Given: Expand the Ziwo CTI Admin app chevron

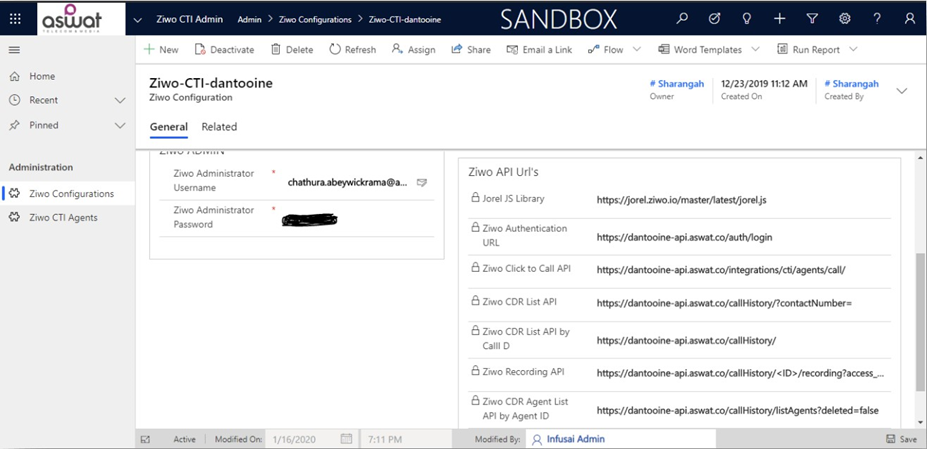Looking at the screenshot, I should [x=138, y=20].
